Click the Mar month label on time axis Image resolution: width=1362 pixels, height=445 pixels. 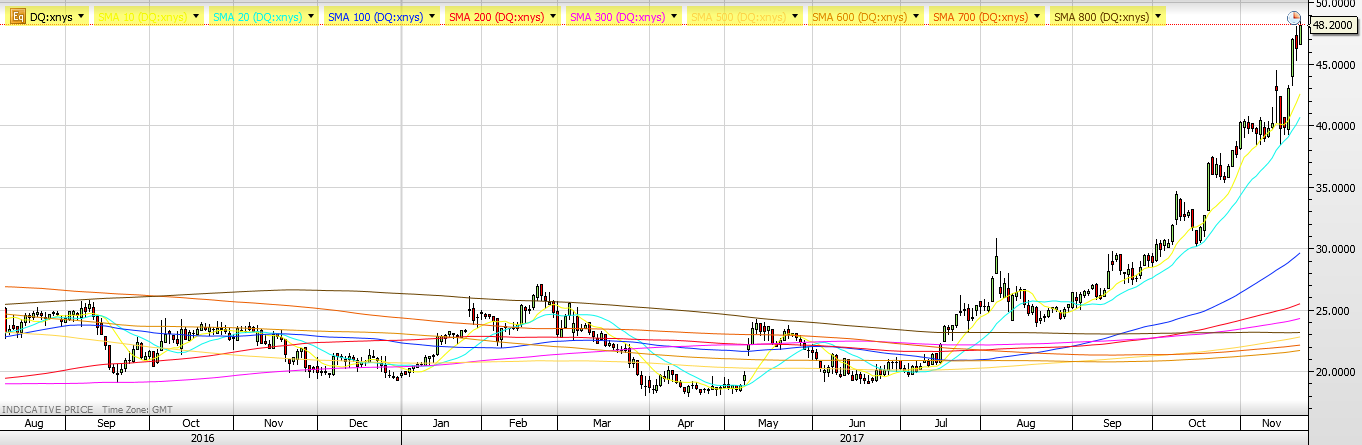(602, 423)
